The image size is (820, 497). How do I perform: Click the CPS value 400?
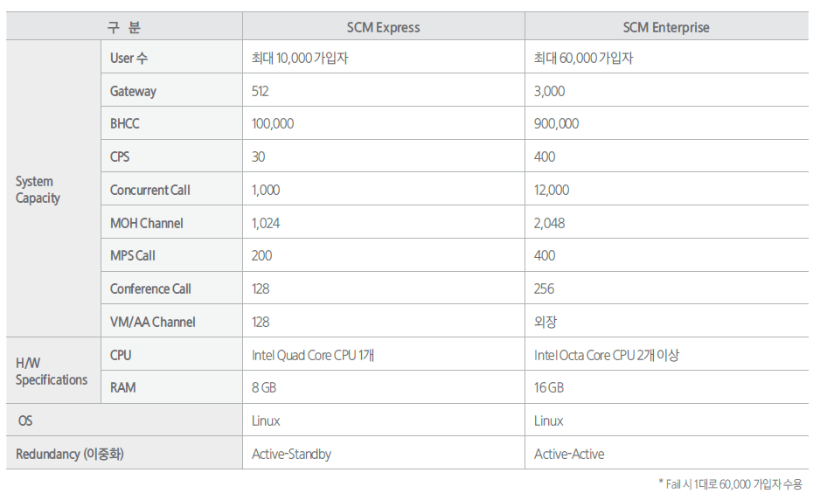pos(545,157)
